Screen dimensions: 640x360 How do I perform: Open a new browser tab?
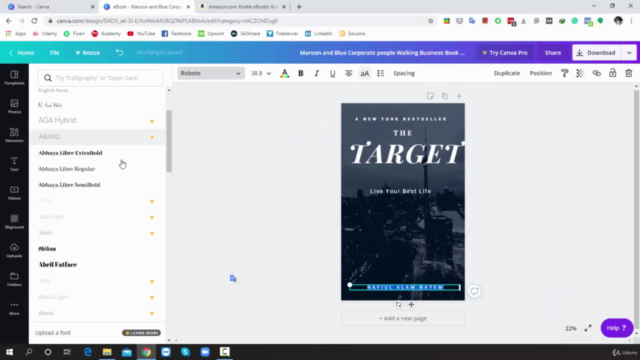(299, 7)
